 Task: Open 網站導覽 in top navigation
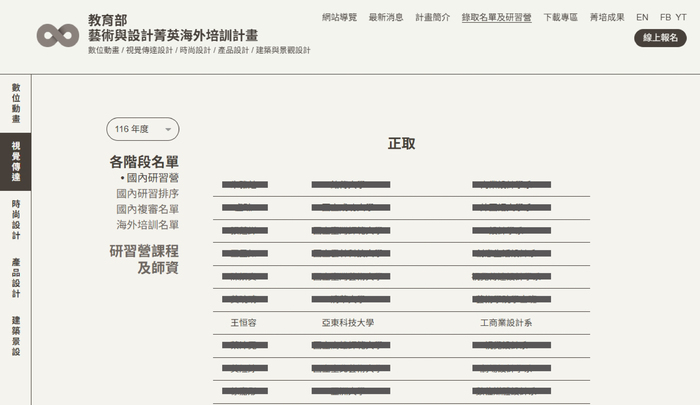coord(339,17)
